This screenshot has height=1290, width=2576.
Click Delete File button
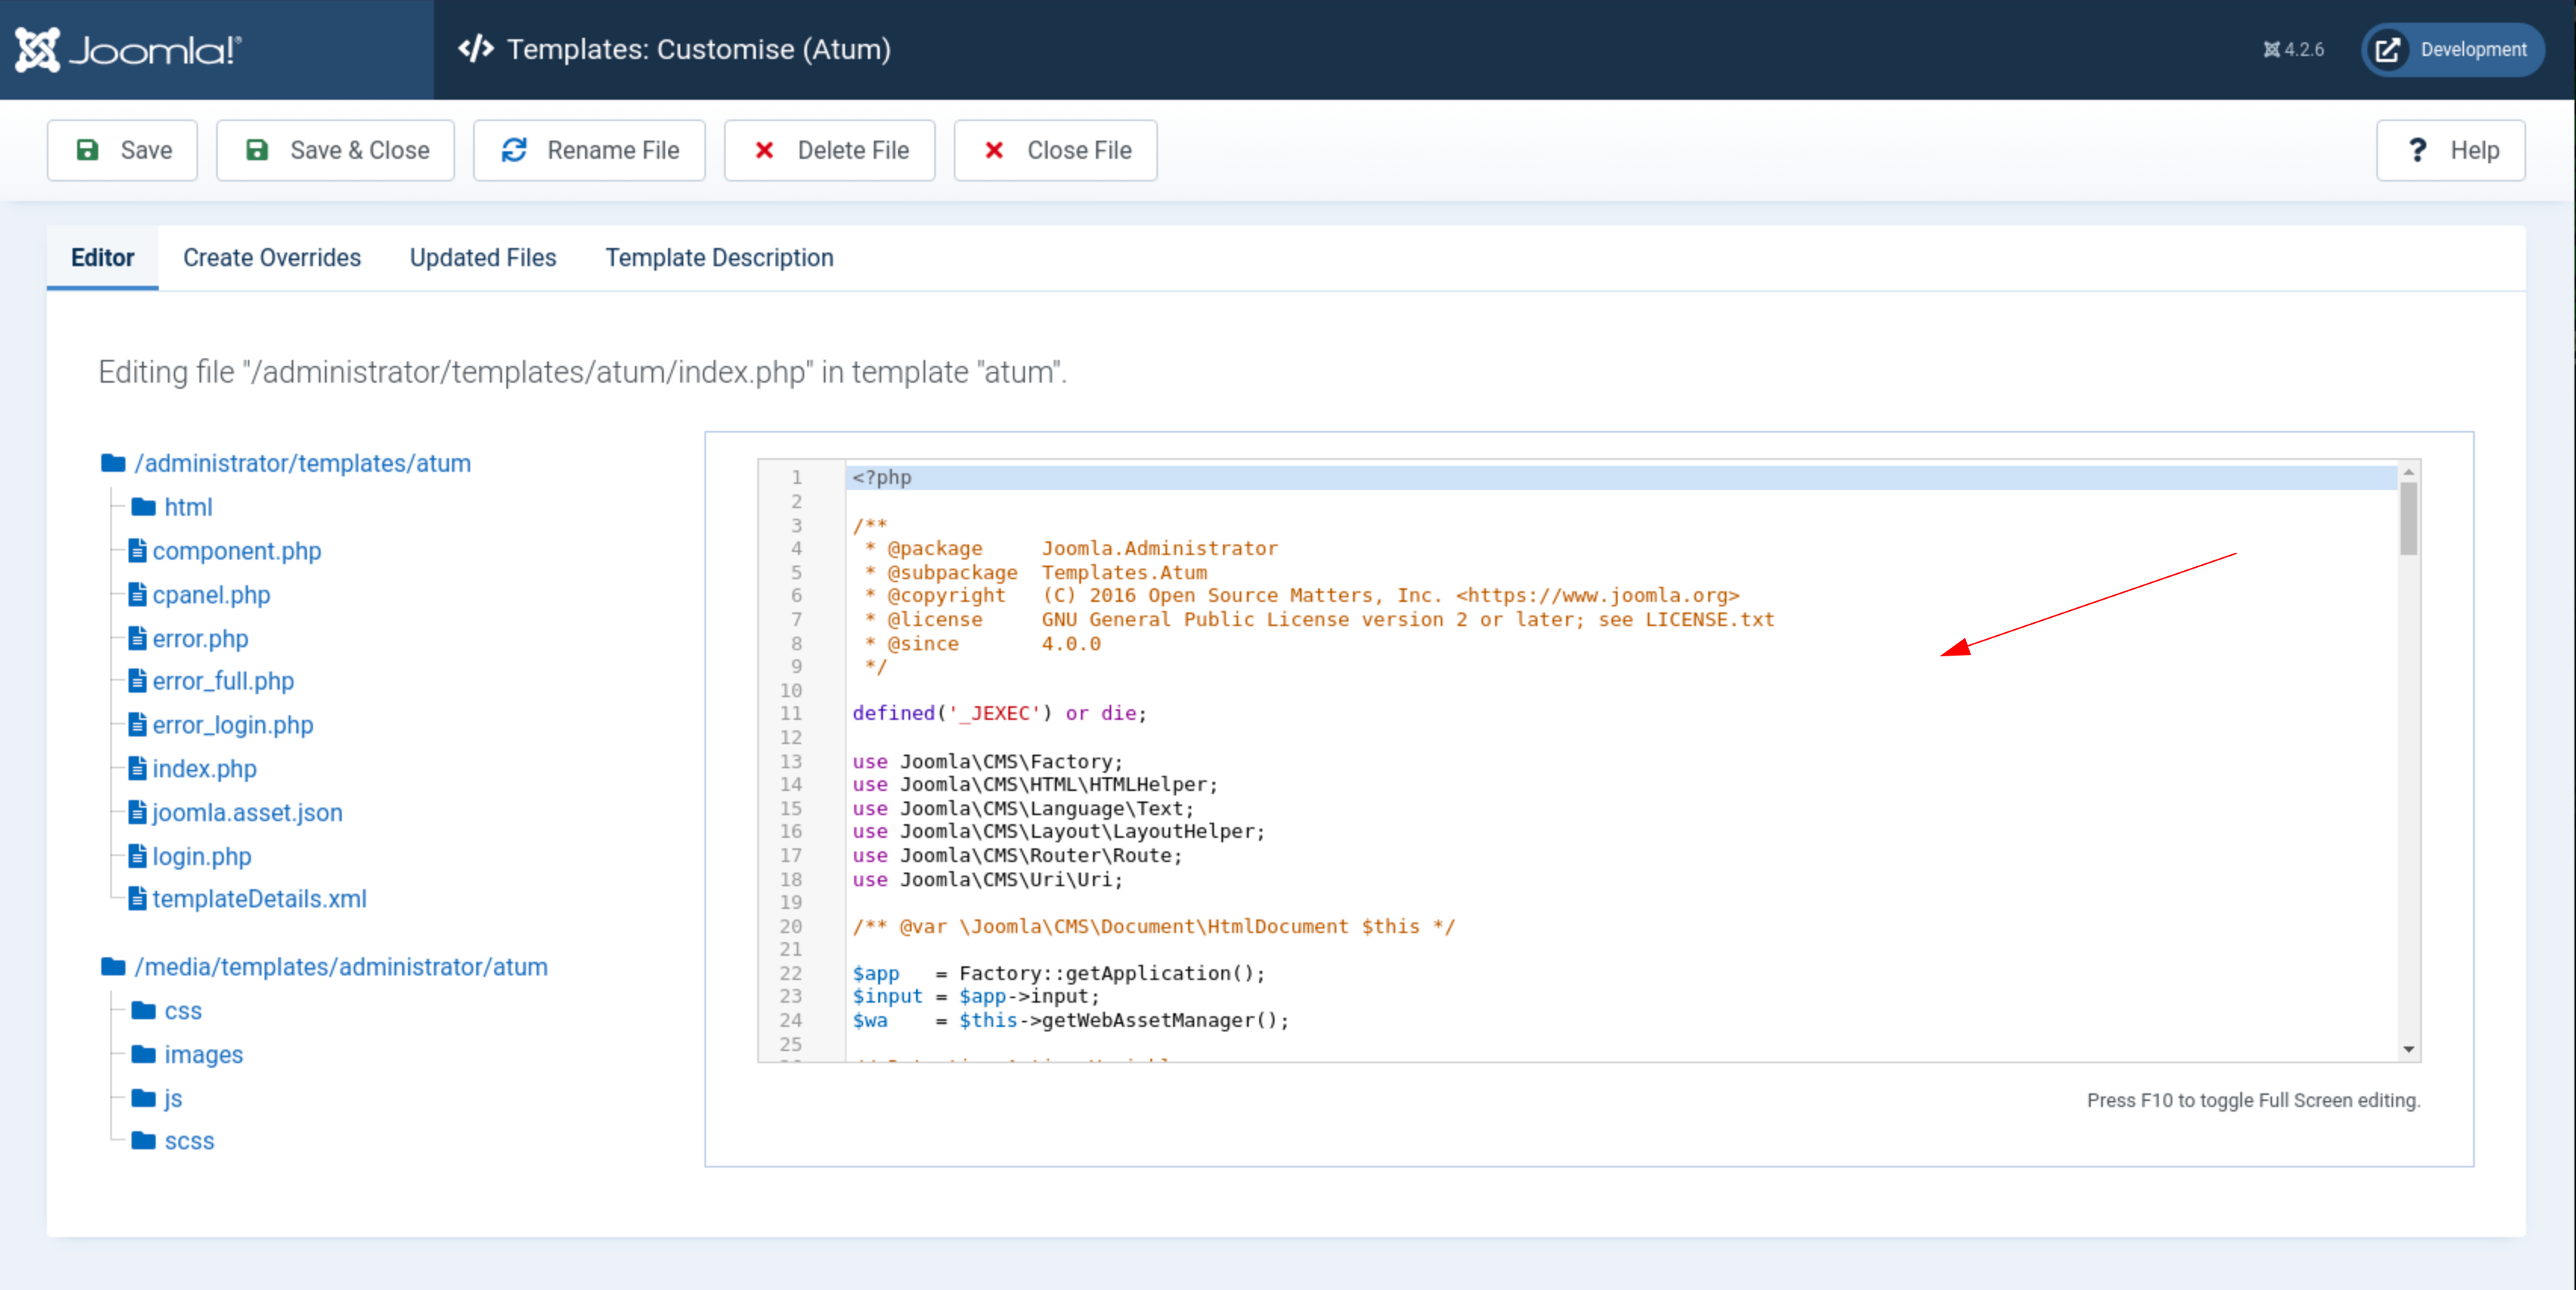point(829,150)
